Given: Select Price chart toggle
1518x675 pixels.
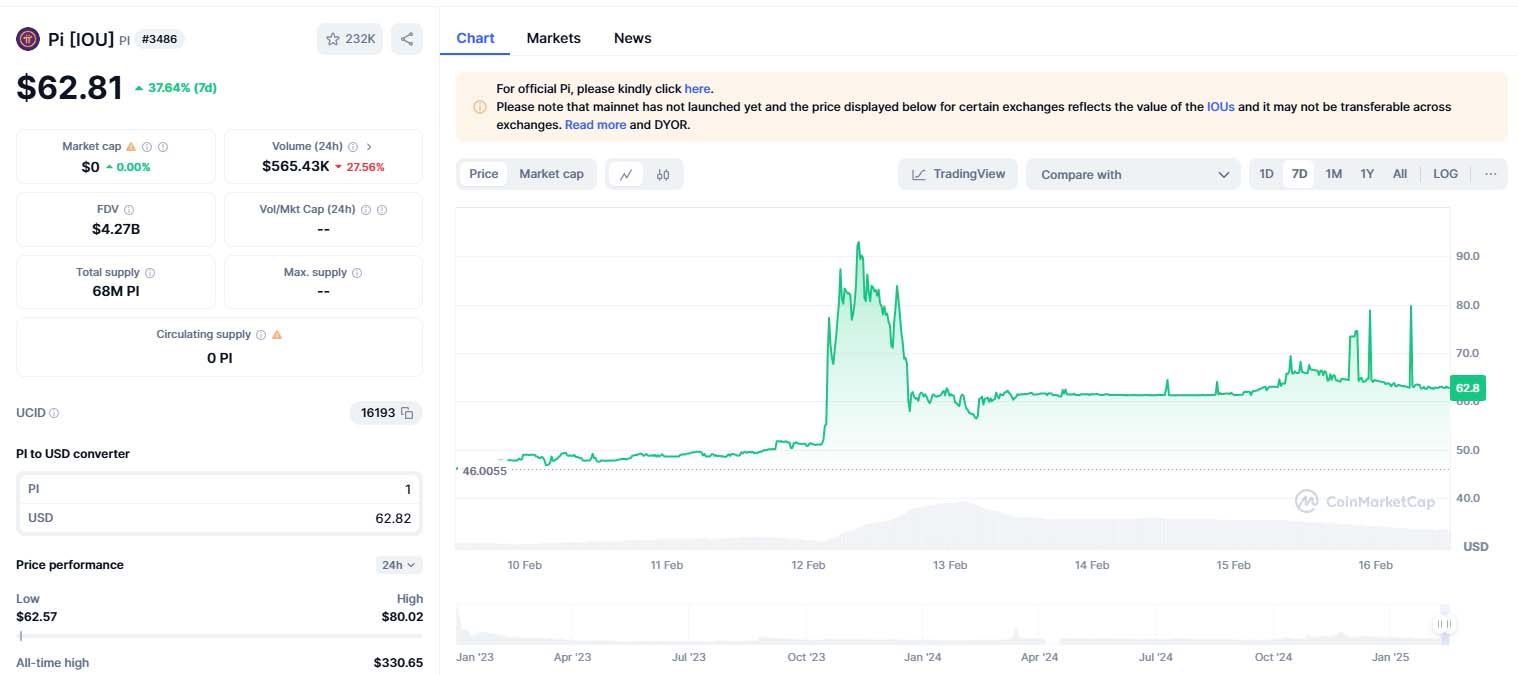Looking at the screenshot, I should point(484,174).
